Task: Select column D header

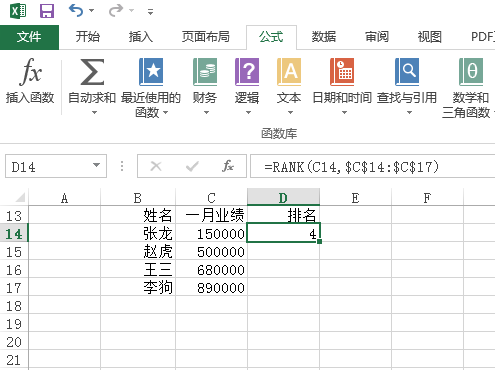Action: tap(283, 198)
